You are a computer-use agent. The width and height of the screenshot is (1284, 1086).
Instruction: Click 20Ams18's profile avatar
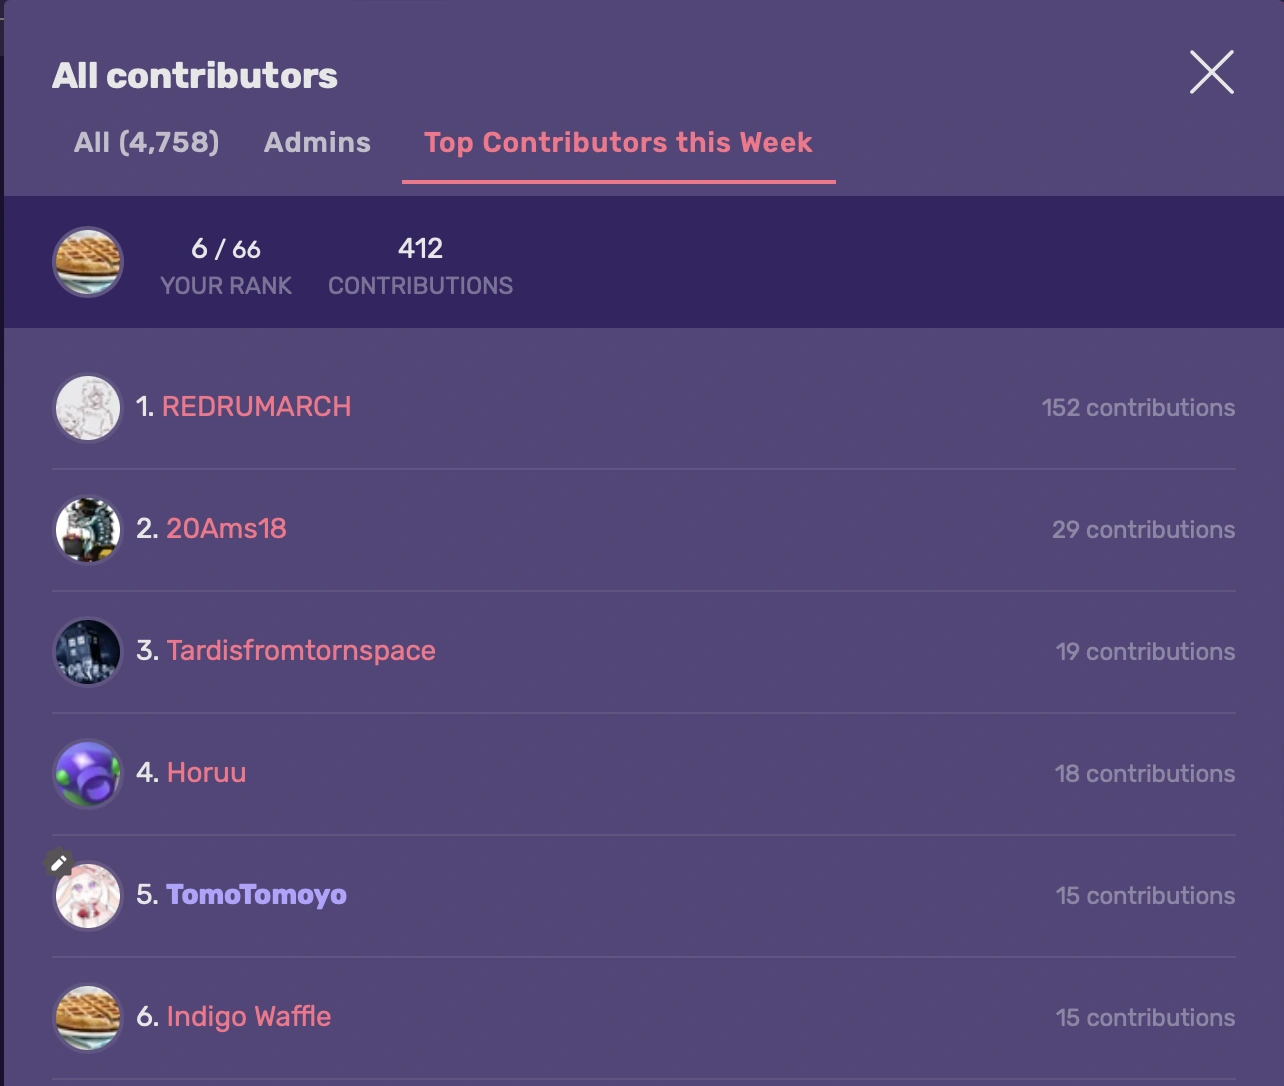[x=87, y=529]
